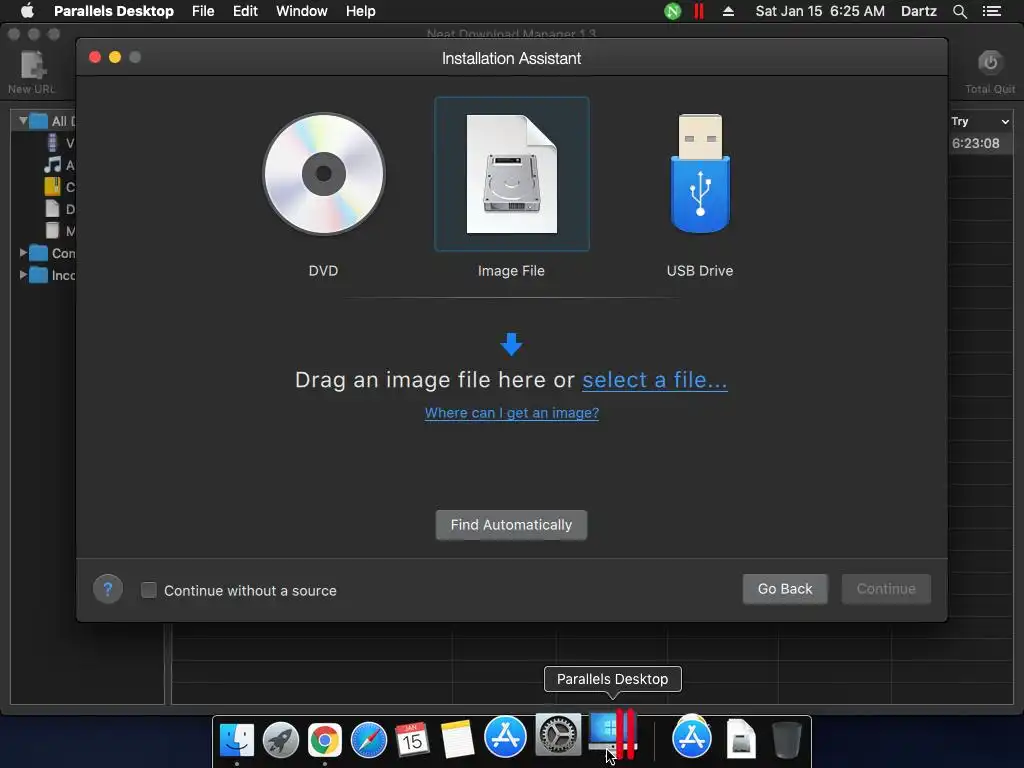Image resolution: width=1024 pixels, height=768 pixels.
Task: Enable Continue without a source checkbox
Action: [149, 590]
